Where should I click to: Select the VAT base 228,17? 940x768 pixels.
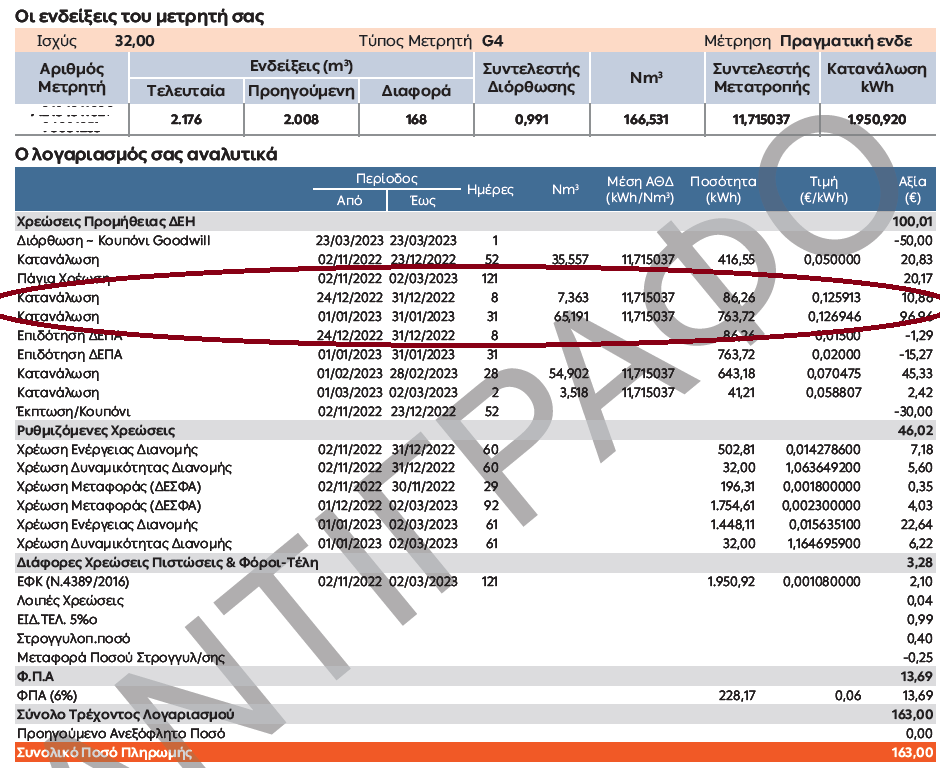(x=737, y=695)
